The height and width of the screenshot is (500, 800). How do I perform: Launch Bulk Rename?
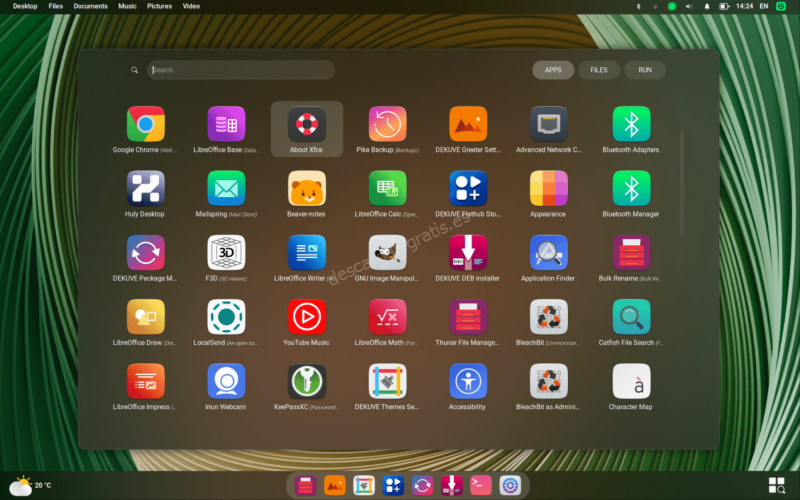pyautogui.click(x=631, y=253)
